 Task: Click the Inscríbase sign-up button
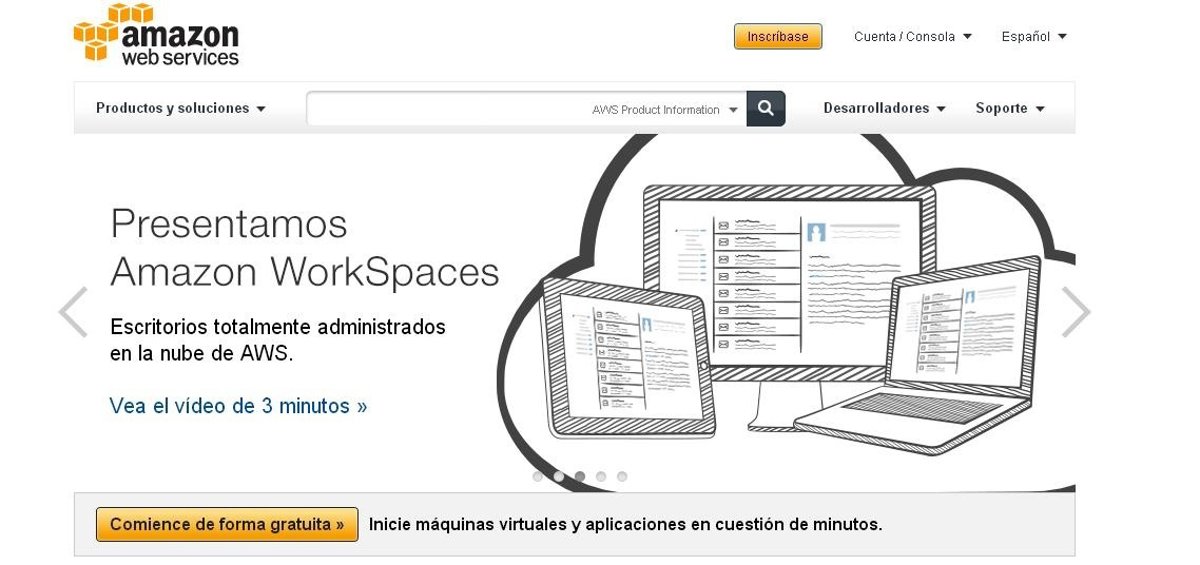tap(778, 37)
